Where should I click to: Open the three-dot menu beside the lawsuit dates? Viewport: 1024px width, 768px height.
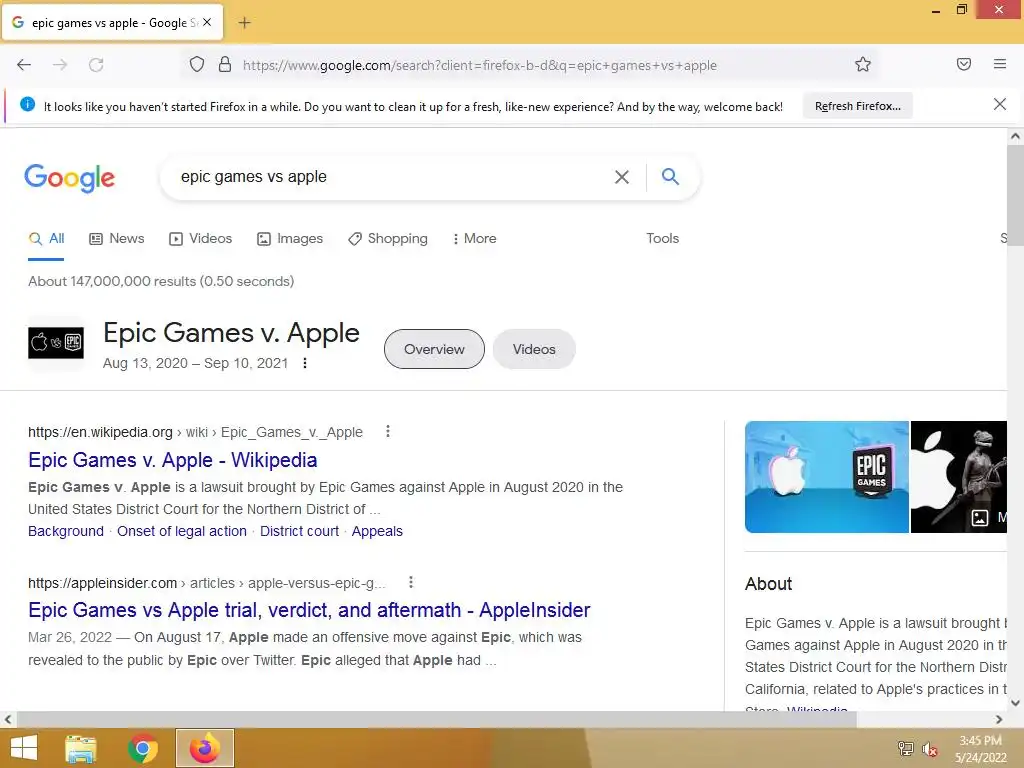pyautogui.click(x=305, y=363)
